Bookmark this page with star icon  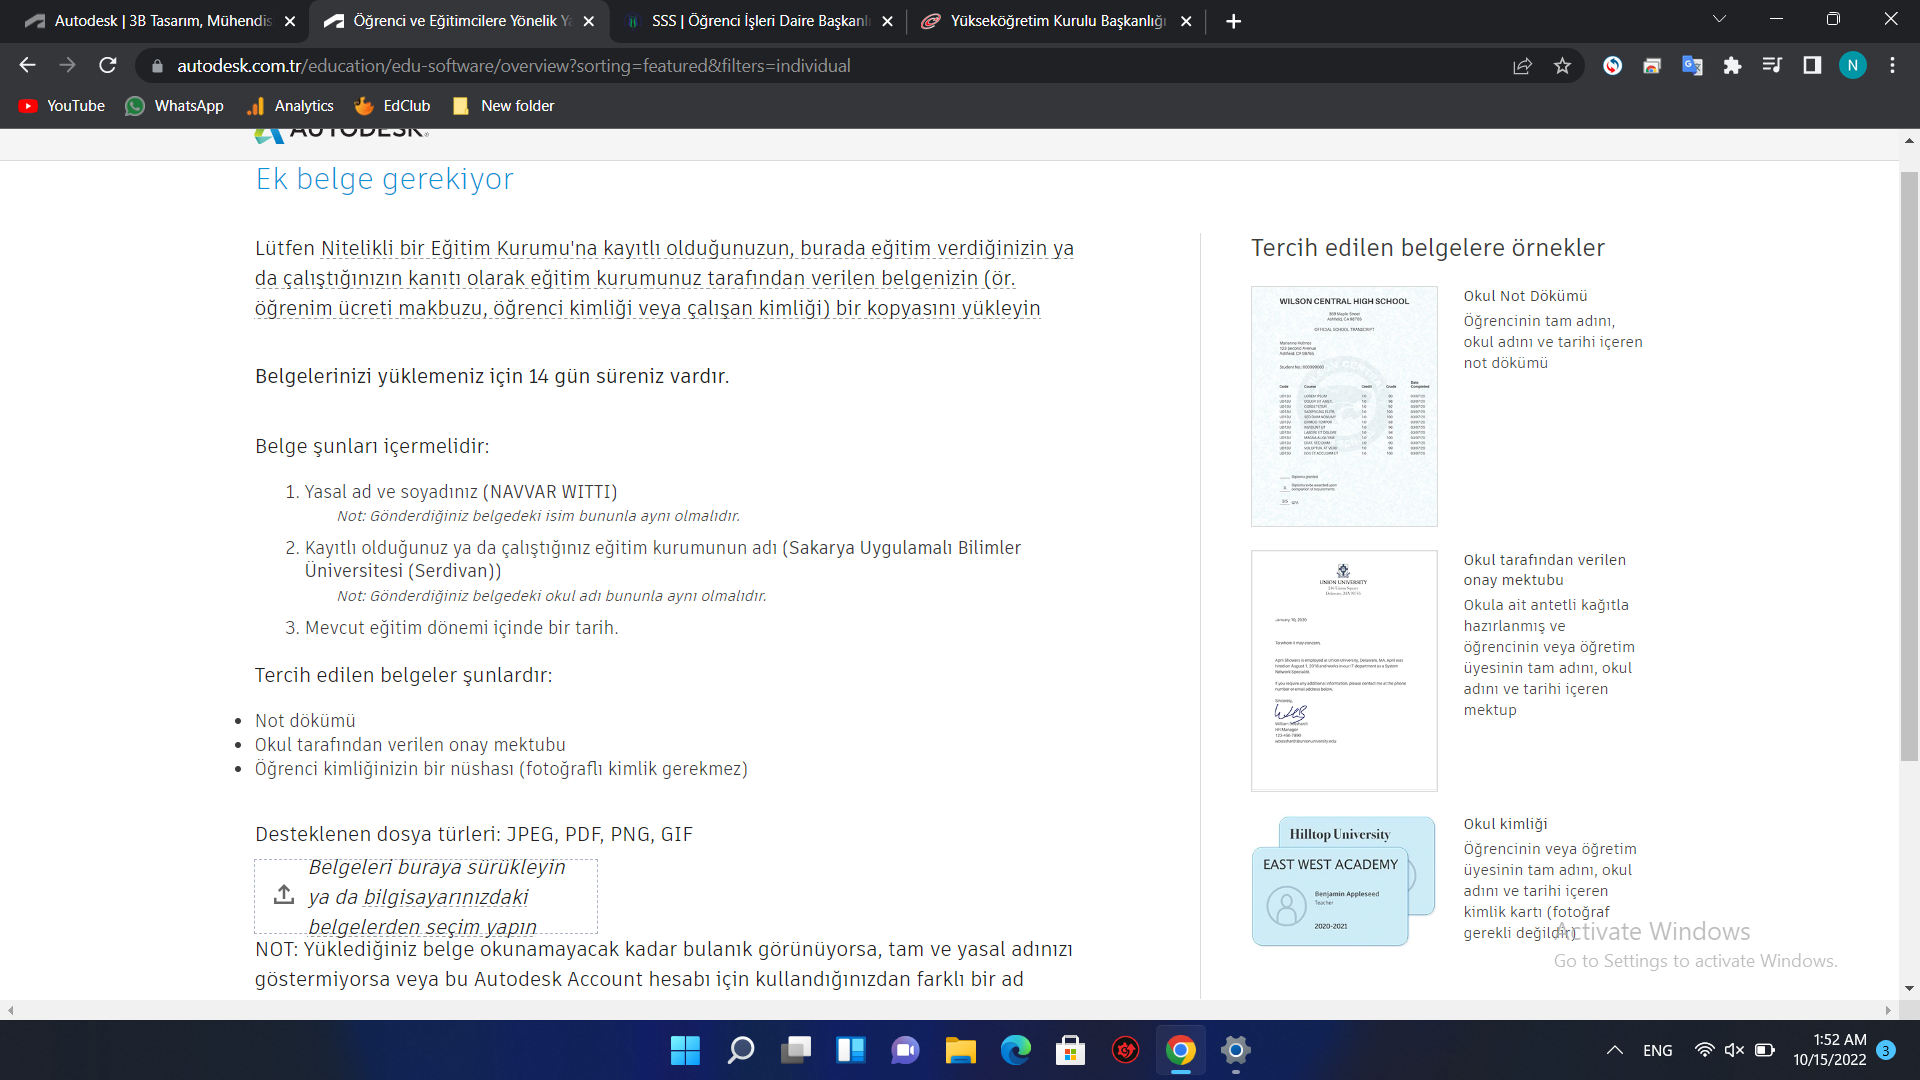[1562, 66]
